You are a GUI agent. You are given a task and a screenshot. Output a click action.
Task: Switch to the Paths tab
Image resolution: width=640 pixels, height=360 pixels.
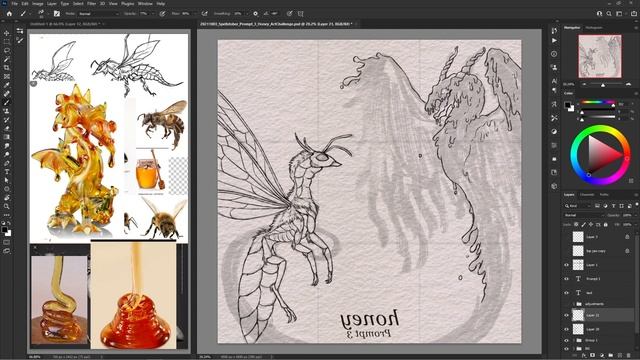click(604, 195)
